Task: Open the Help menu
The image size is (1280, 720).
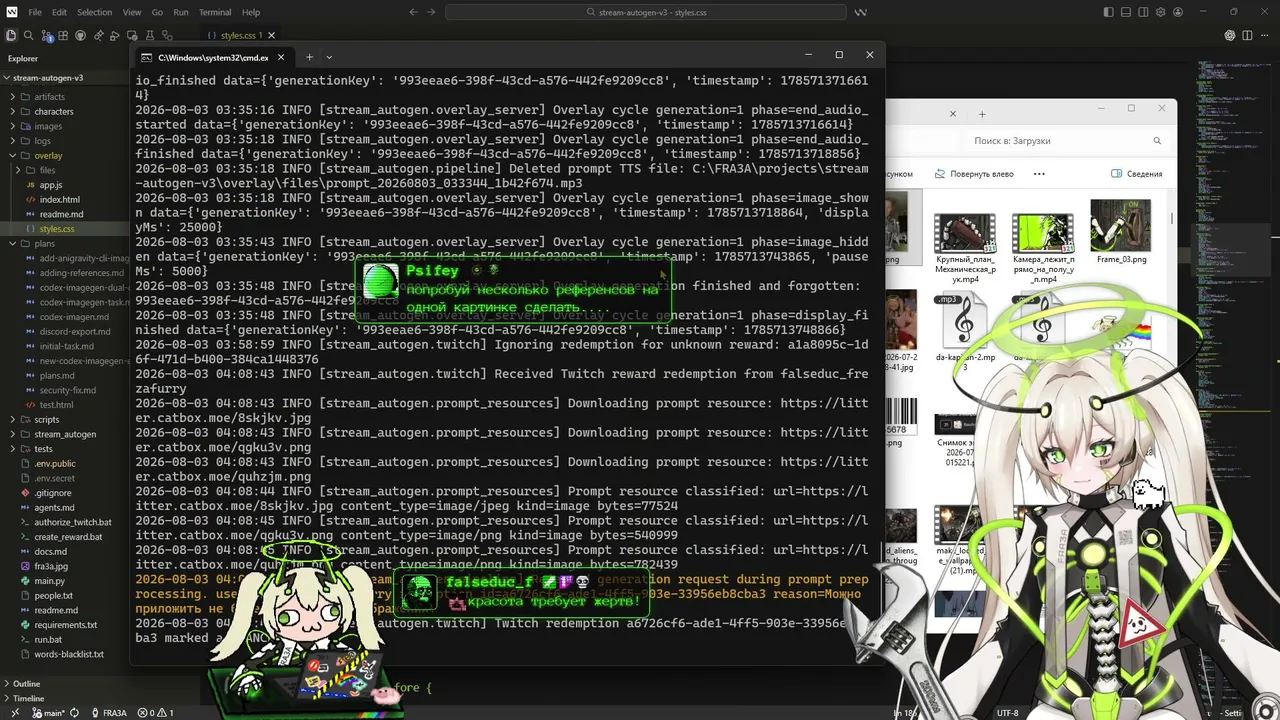Action: click(x=251, y=12)
